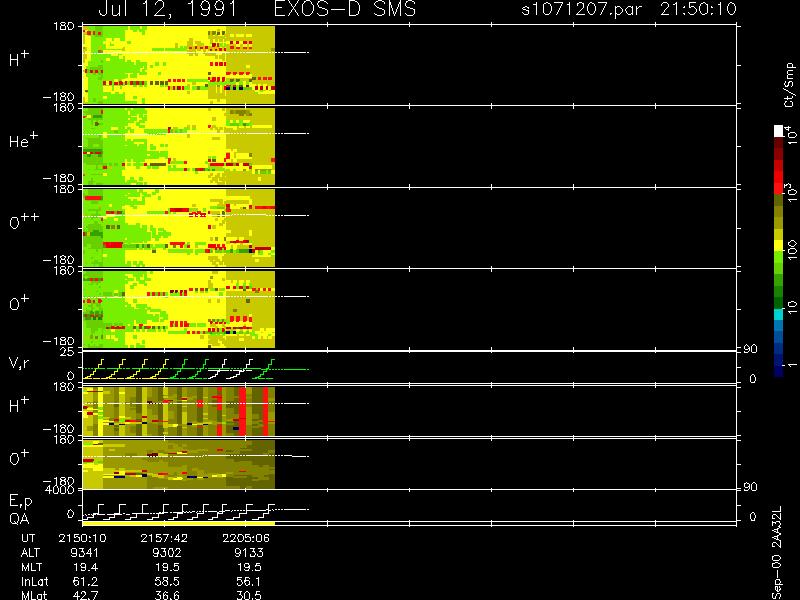Click the InLat row label
800x600 pixels.
(34, 581)
